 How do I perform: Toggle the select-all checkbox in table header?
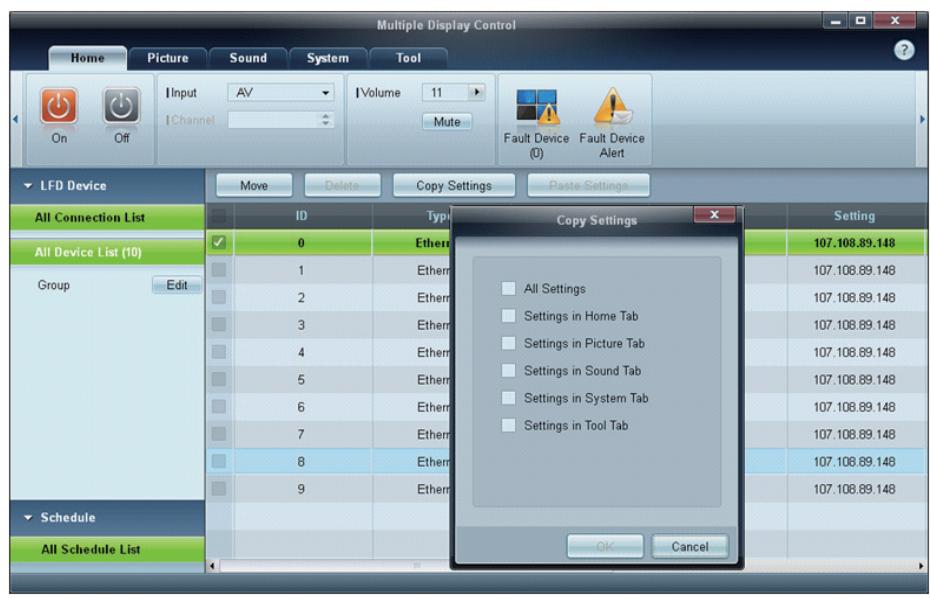219,215
